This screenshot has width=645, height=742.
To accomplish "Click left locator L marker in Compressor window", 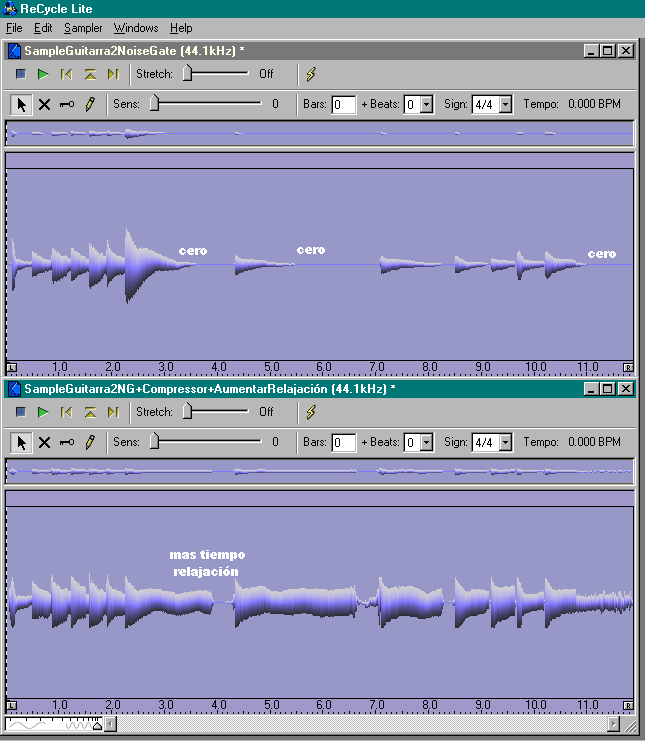I will tap(12, 706).
